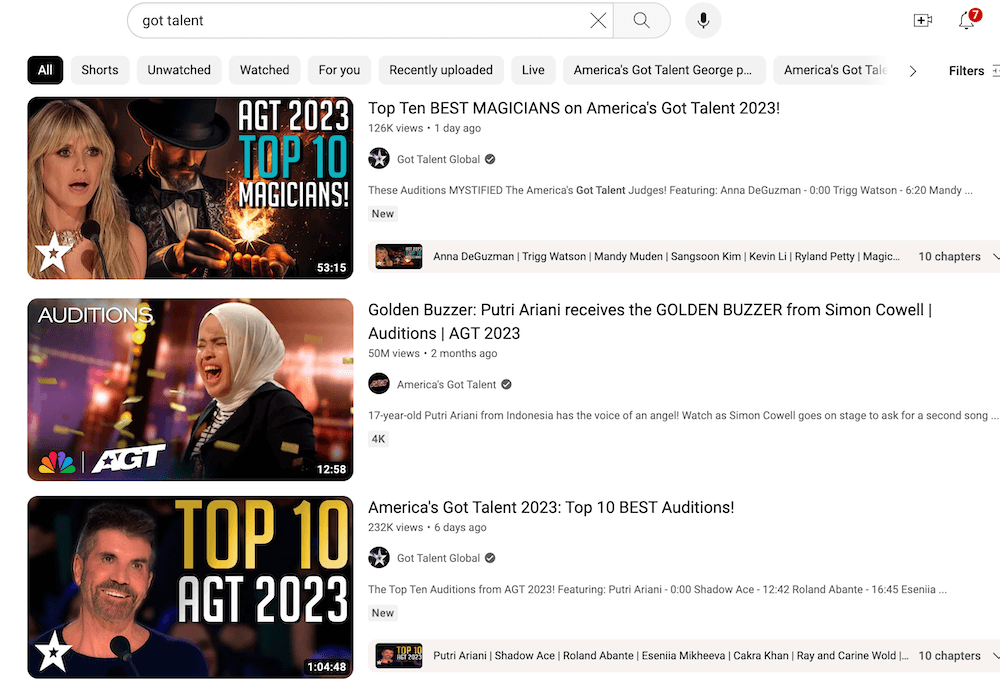
Task: Open title America's Got Talent 2023: Top 10 BEST Auditions
Action: 551,507
